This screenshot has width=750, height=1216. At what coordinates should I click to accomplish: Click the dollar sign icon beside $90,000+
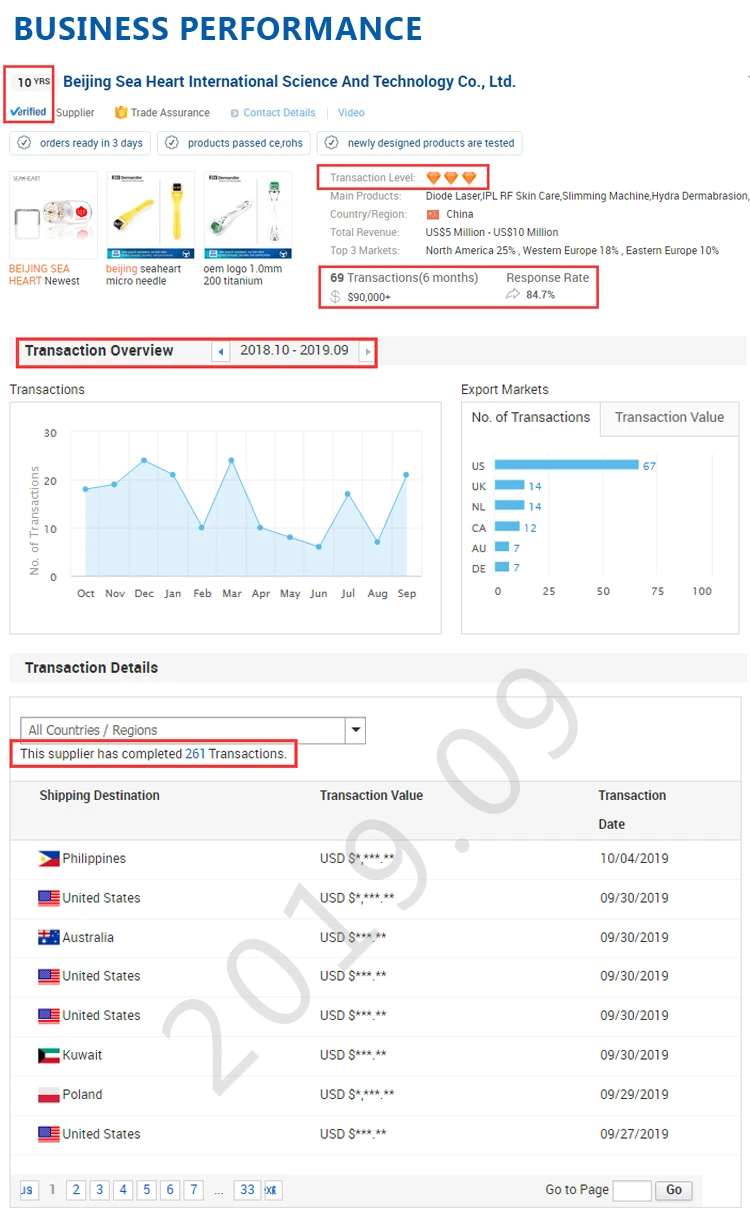336,297
